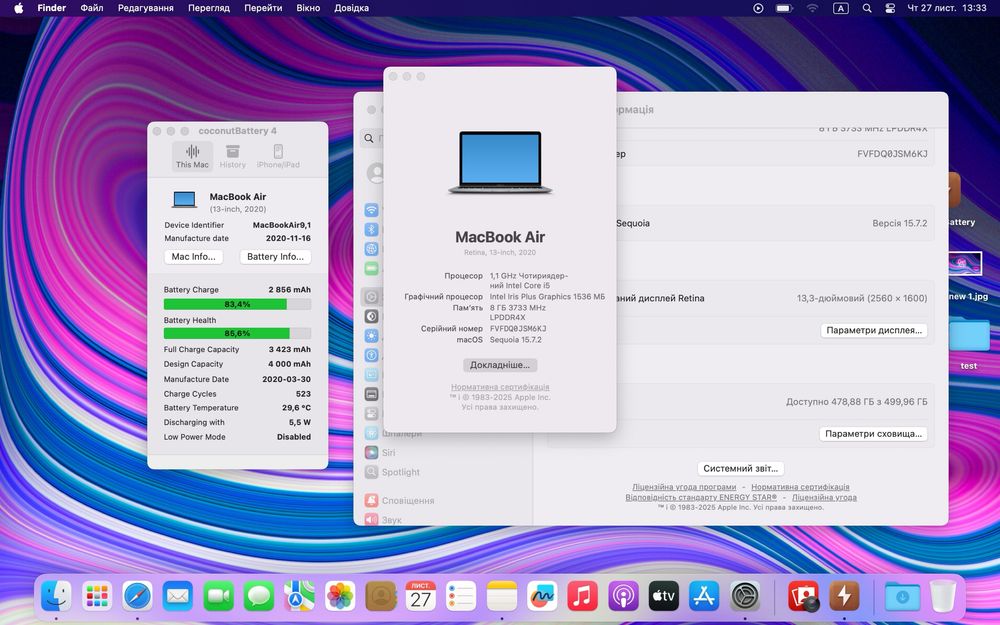Screen dimensions: 1000x625
Task: Select Wi-Fi icon in Settings sidebar
Action: (372, 210)
